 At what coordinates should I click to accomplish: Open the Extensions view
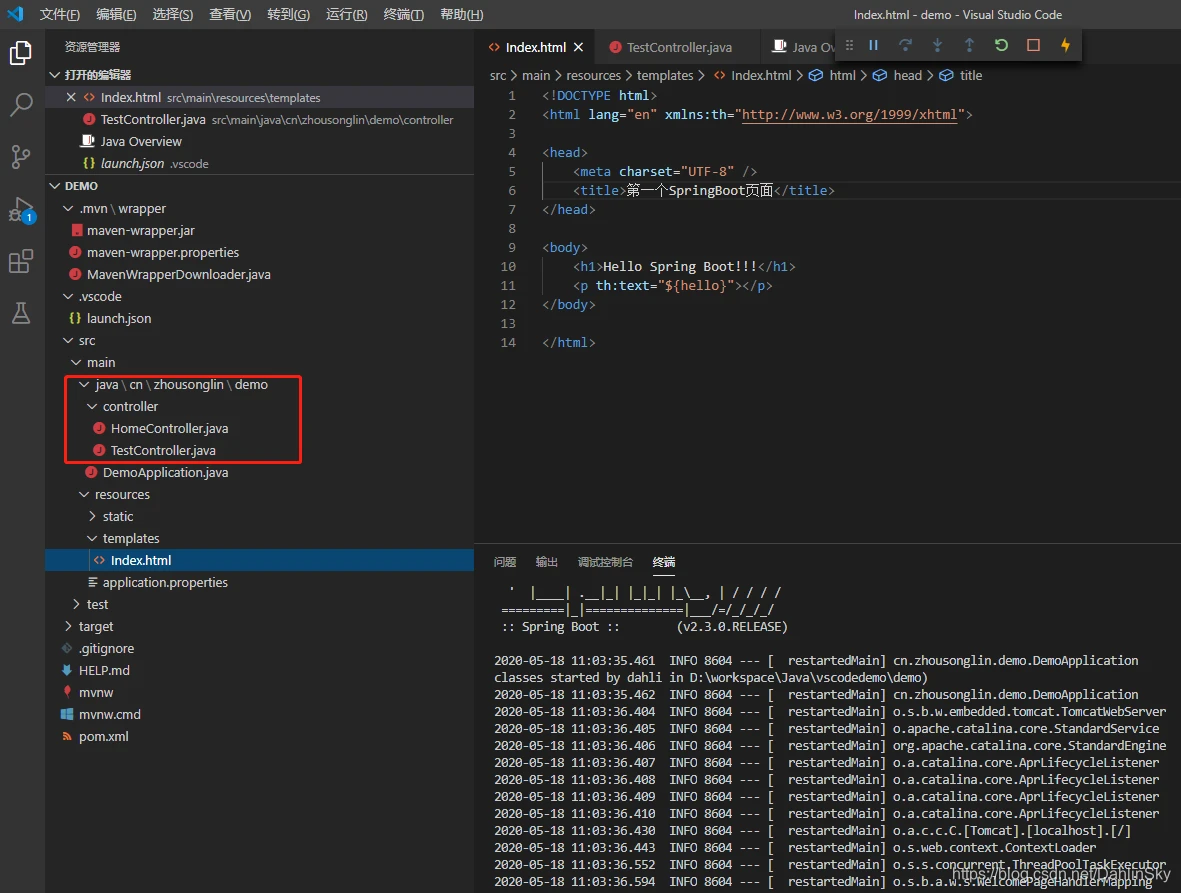coord(21,261)
